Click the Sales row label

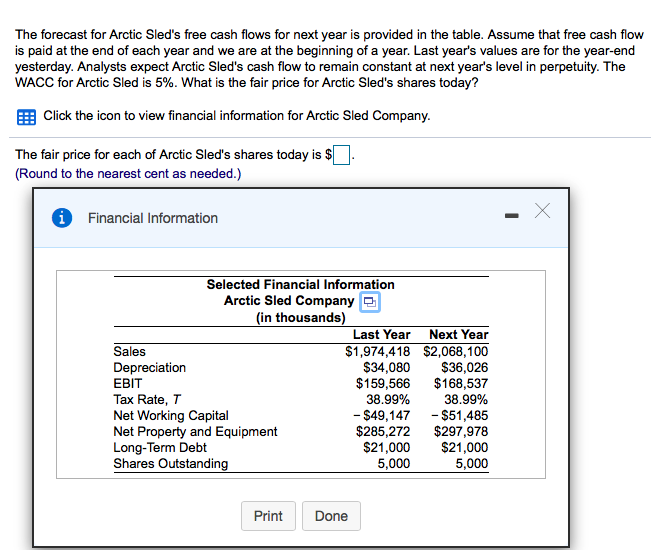[x=129, y=351]
